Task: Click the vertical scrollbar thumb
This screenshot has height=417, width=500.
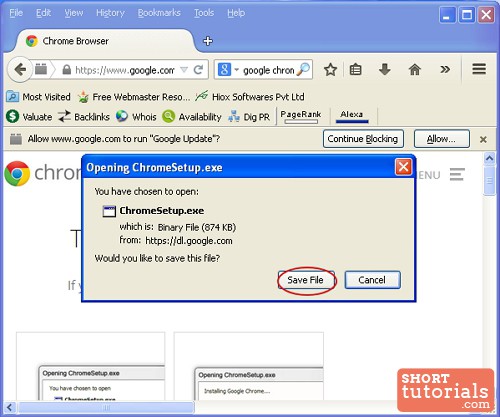Action: [489, 181]
